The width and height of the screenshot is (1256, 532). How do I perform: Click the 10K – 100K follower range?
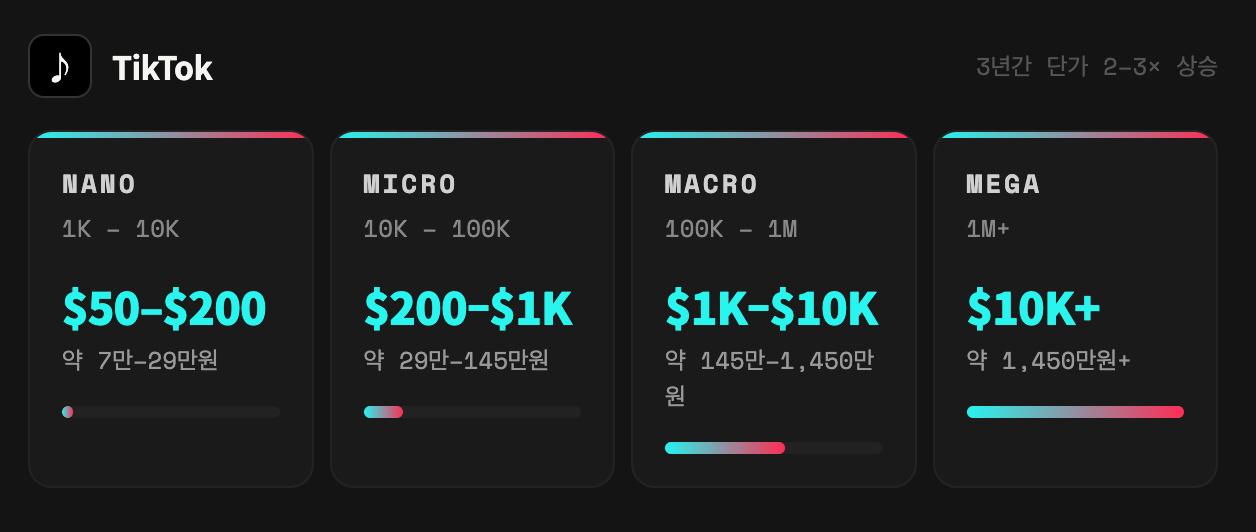[437, 230]
